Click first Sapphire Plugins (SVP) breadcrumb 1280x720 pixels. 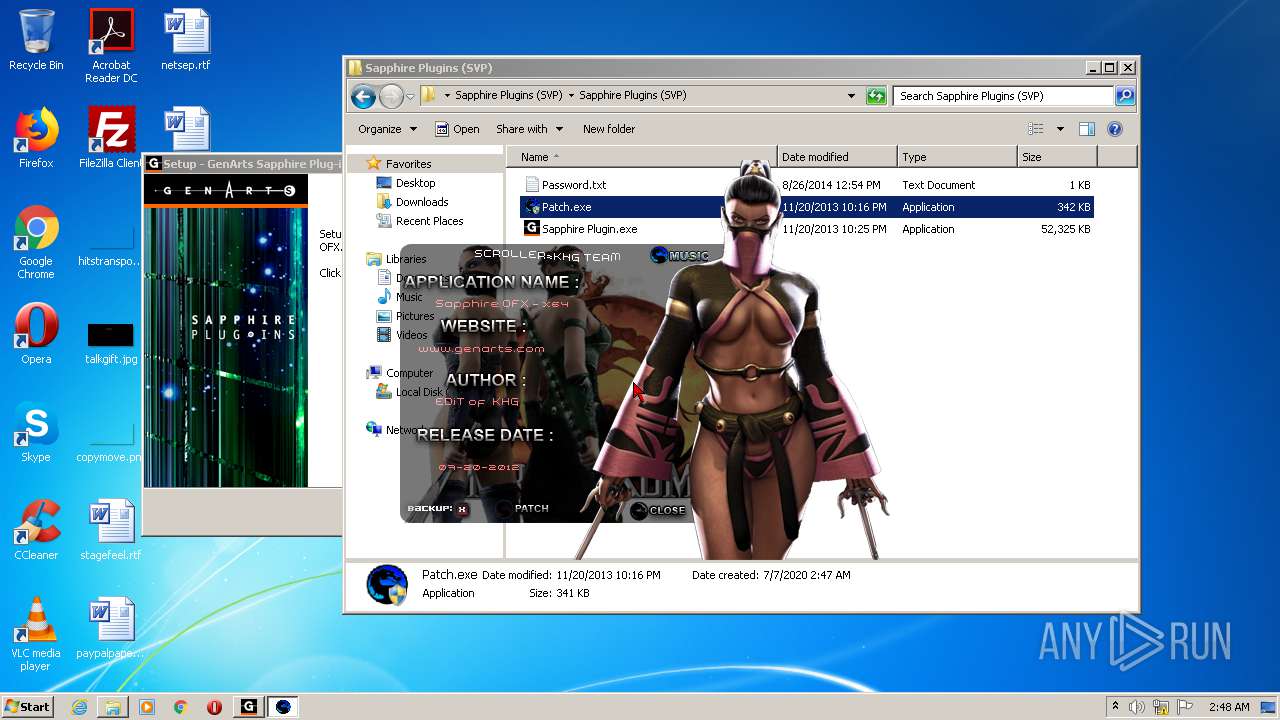click(509, 96)
